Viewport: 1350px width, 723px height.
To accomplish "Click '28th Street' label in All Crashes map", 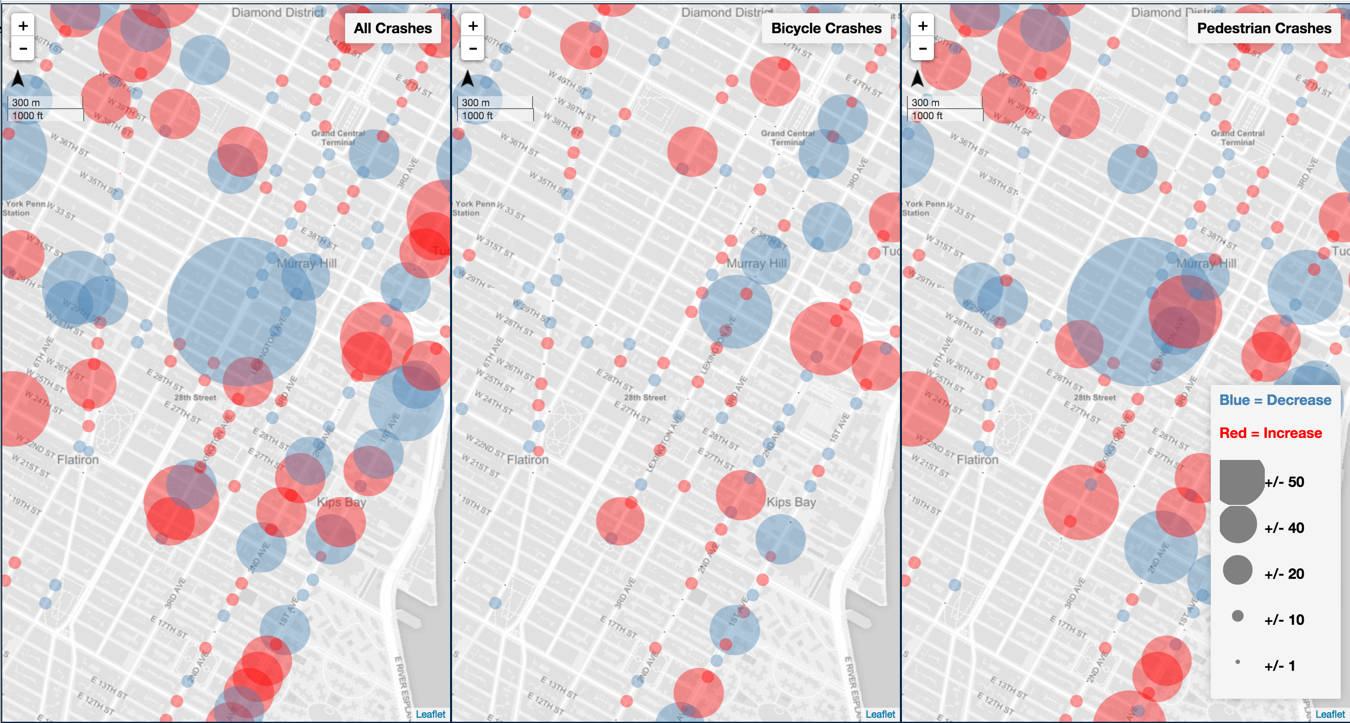I will click(x=195, y=398).
